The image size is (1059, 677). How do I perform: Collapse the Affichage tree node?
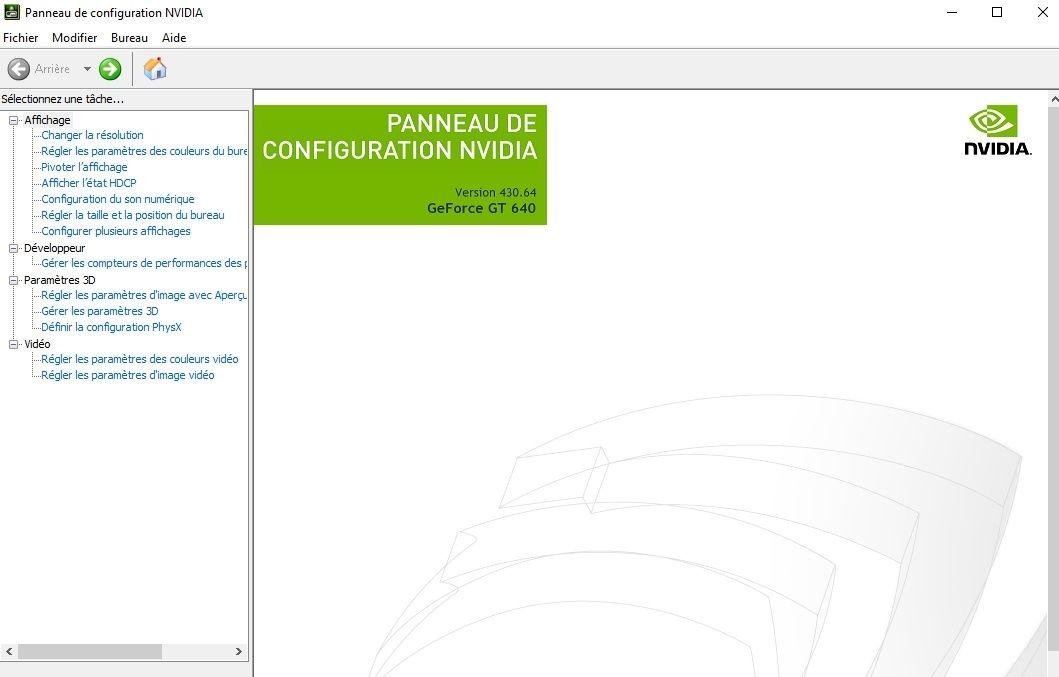click(13, 120)
